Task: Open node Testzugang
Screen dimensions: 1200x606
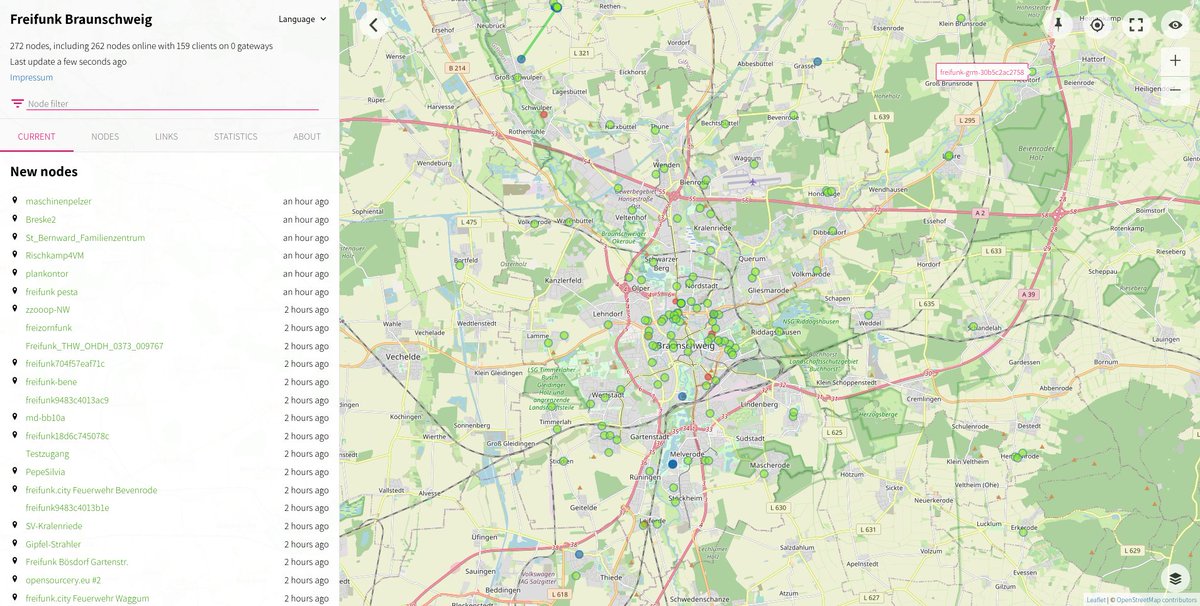Action: pyautogui.click(x=46, y=453)
